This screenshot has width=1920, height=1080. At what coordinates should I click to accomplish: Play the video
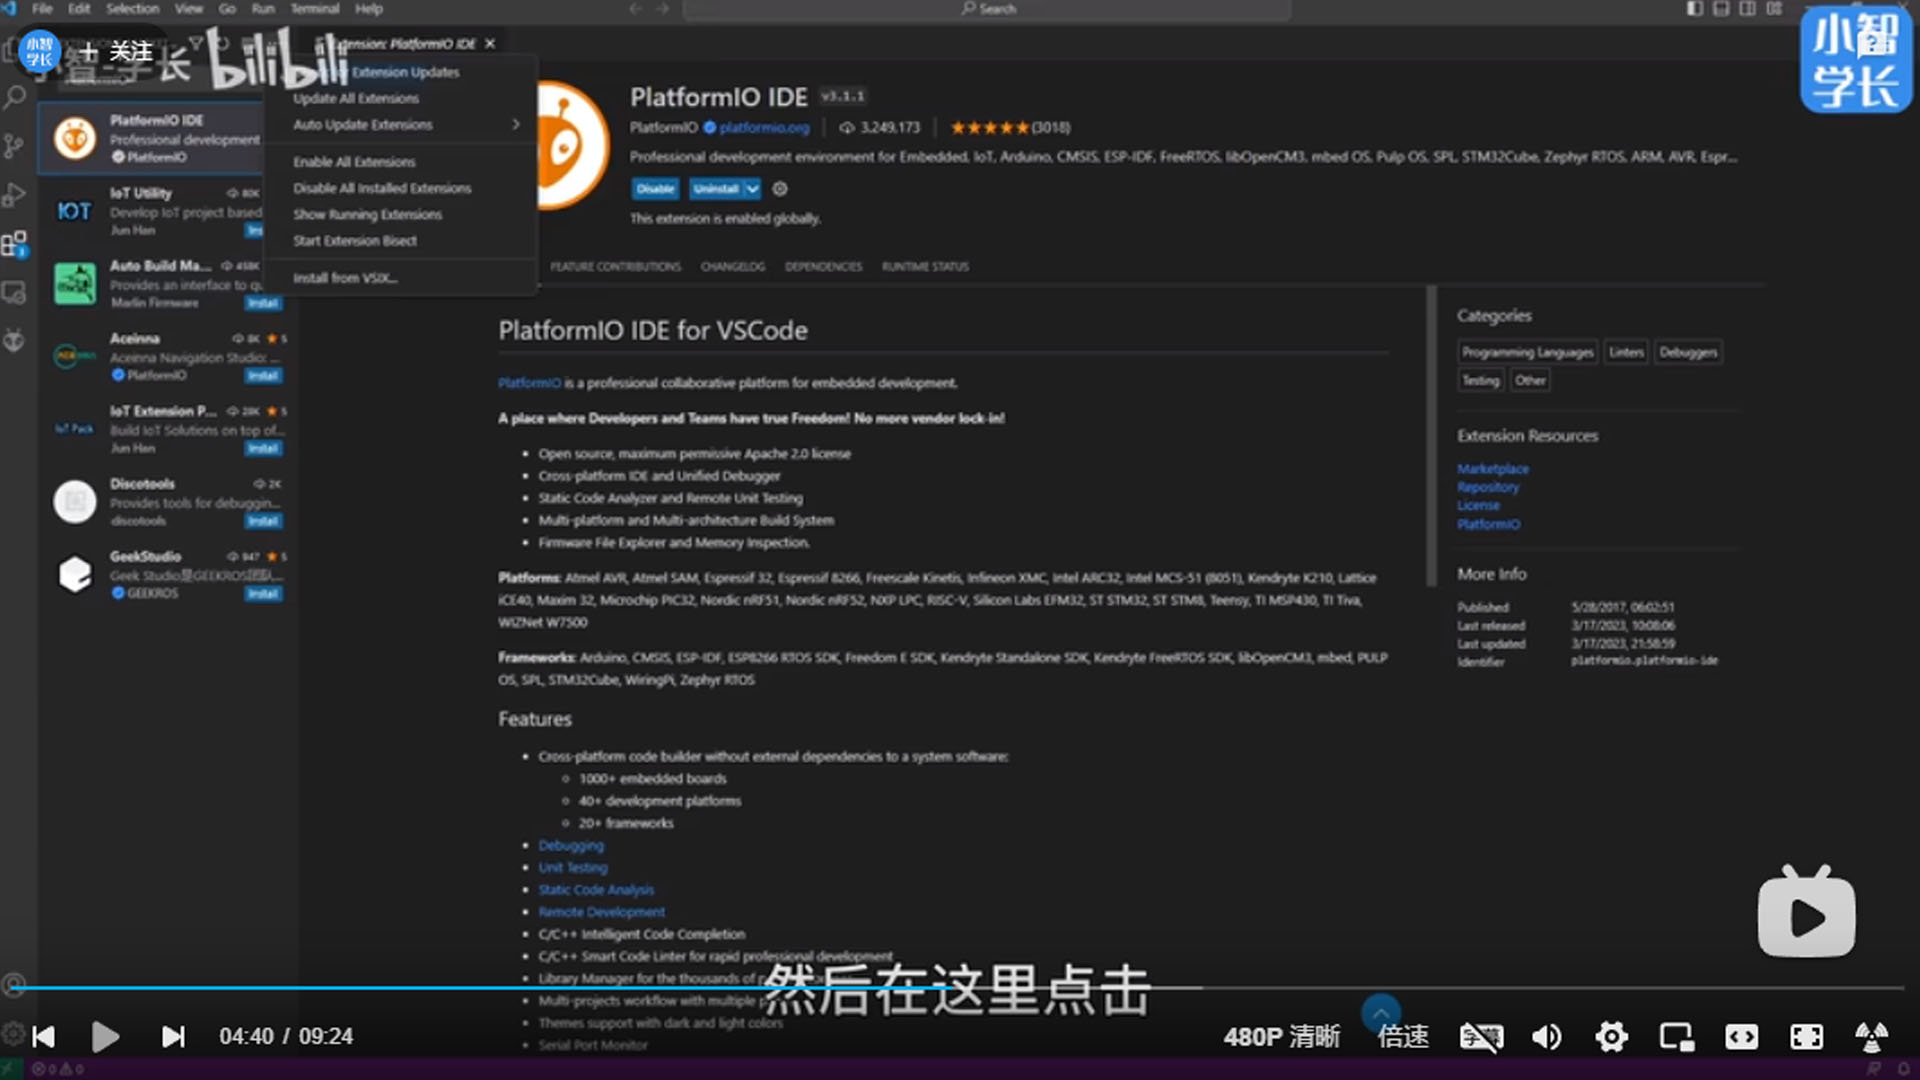tap(105, 1037)
